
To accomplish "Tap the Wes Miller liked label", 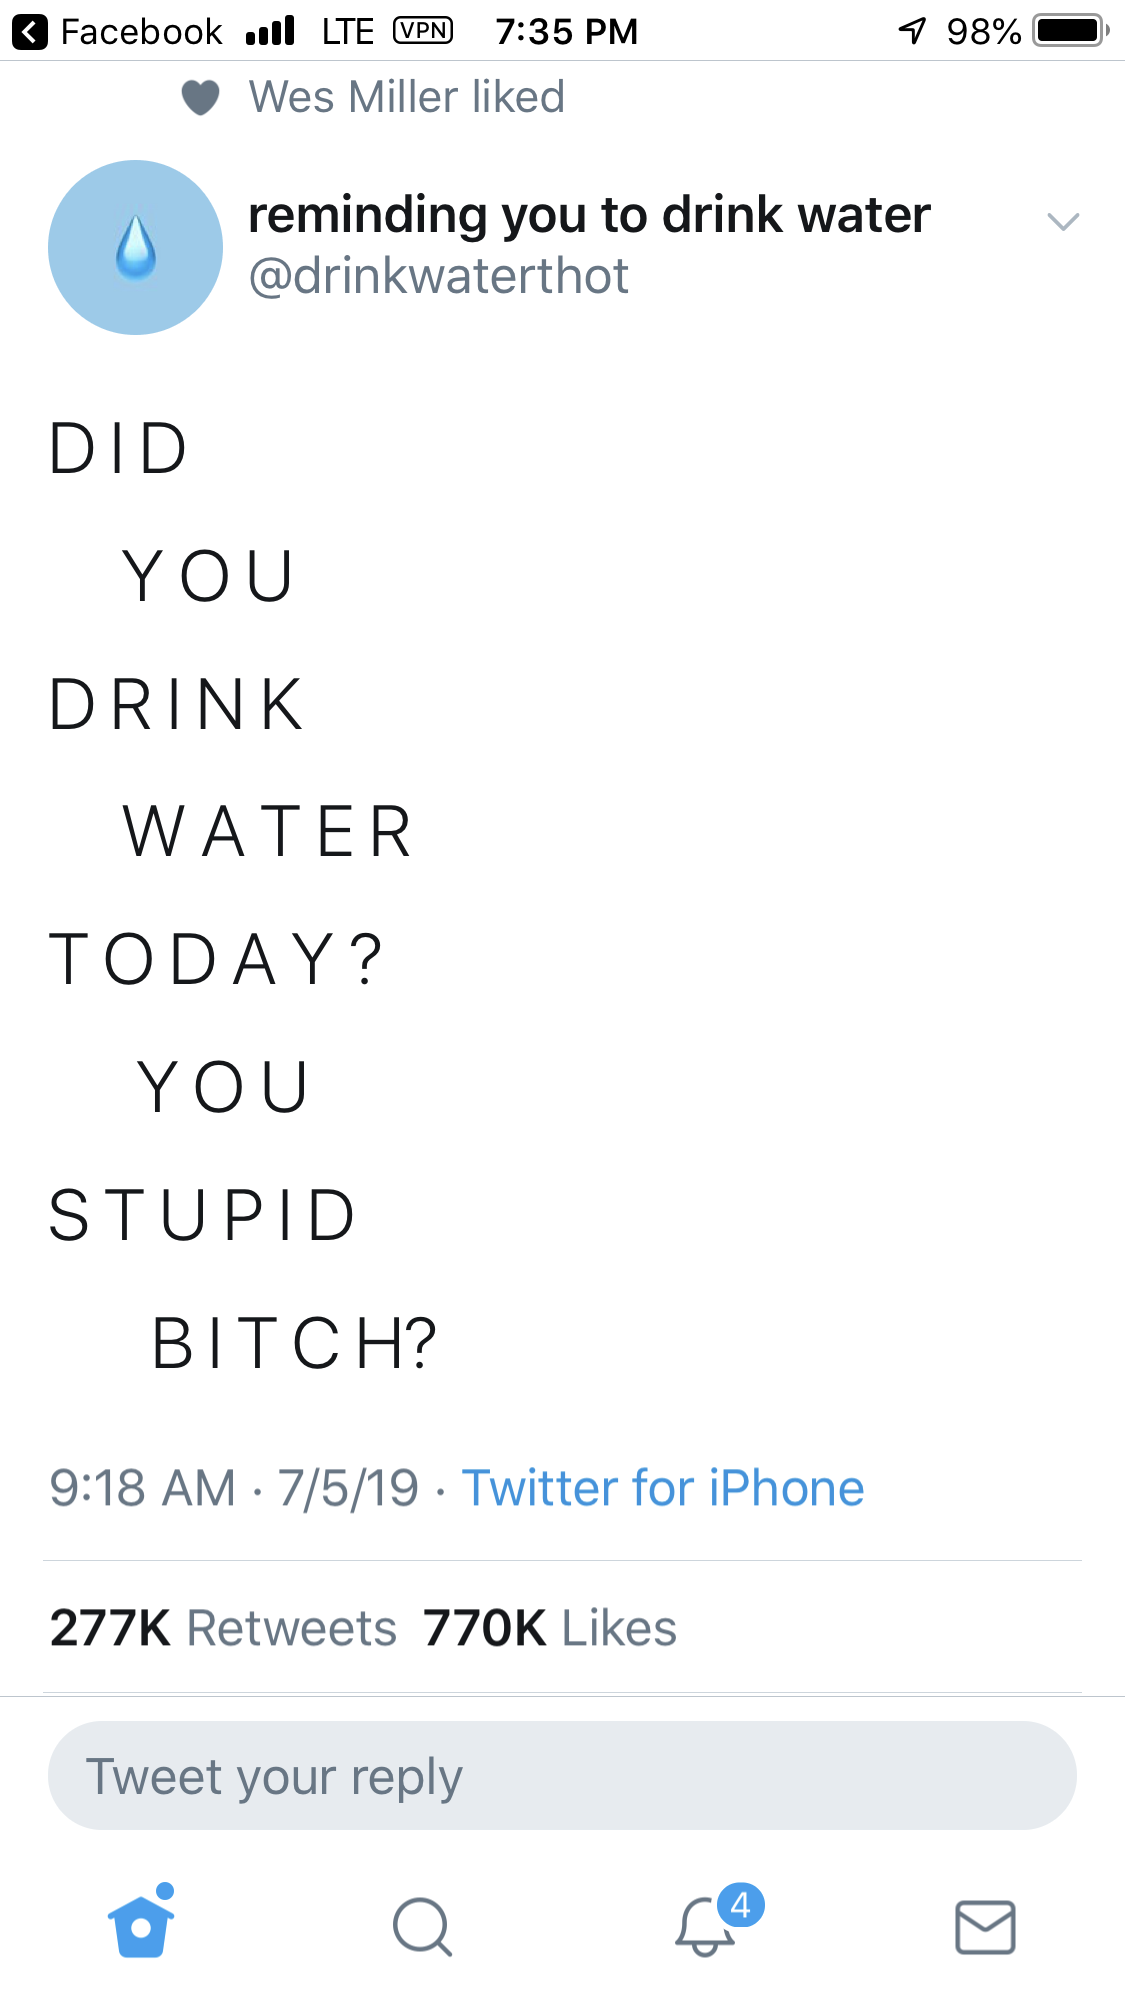I will (x=406, y=98).
